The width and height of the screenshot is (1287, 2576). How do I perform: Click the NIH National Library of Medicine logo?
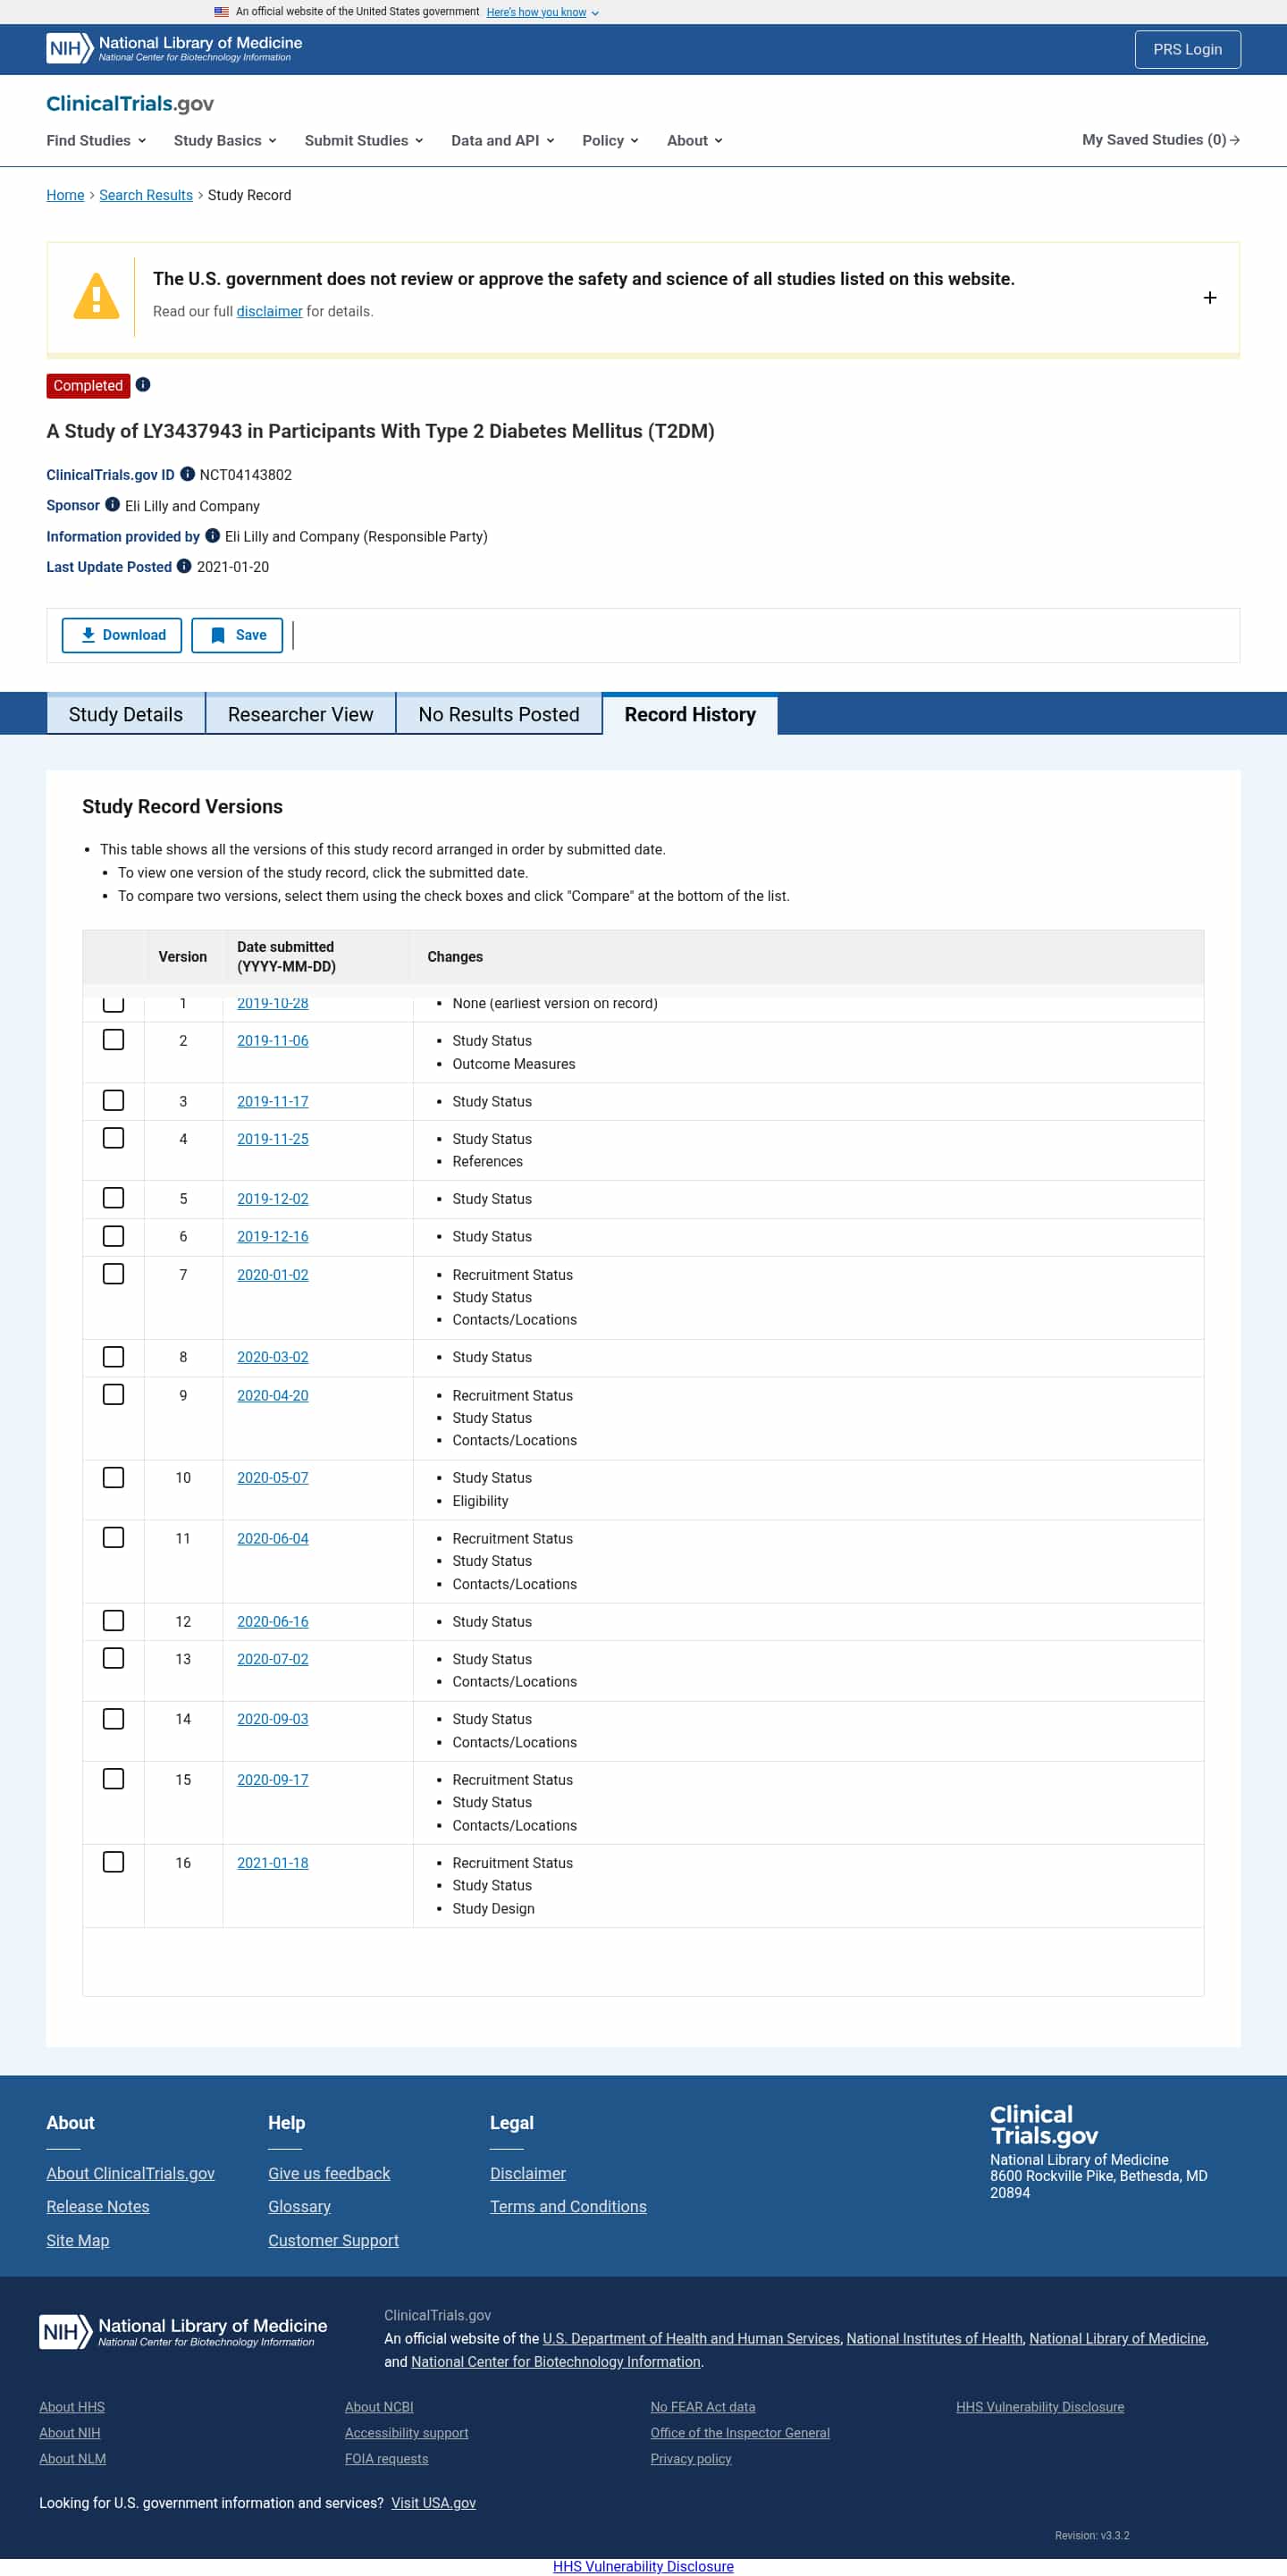174,48
